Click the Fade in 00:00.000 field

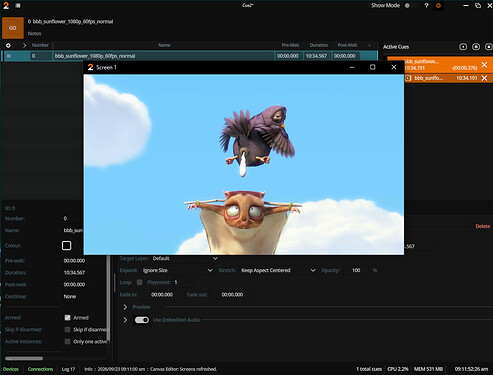tap(162, 295)
